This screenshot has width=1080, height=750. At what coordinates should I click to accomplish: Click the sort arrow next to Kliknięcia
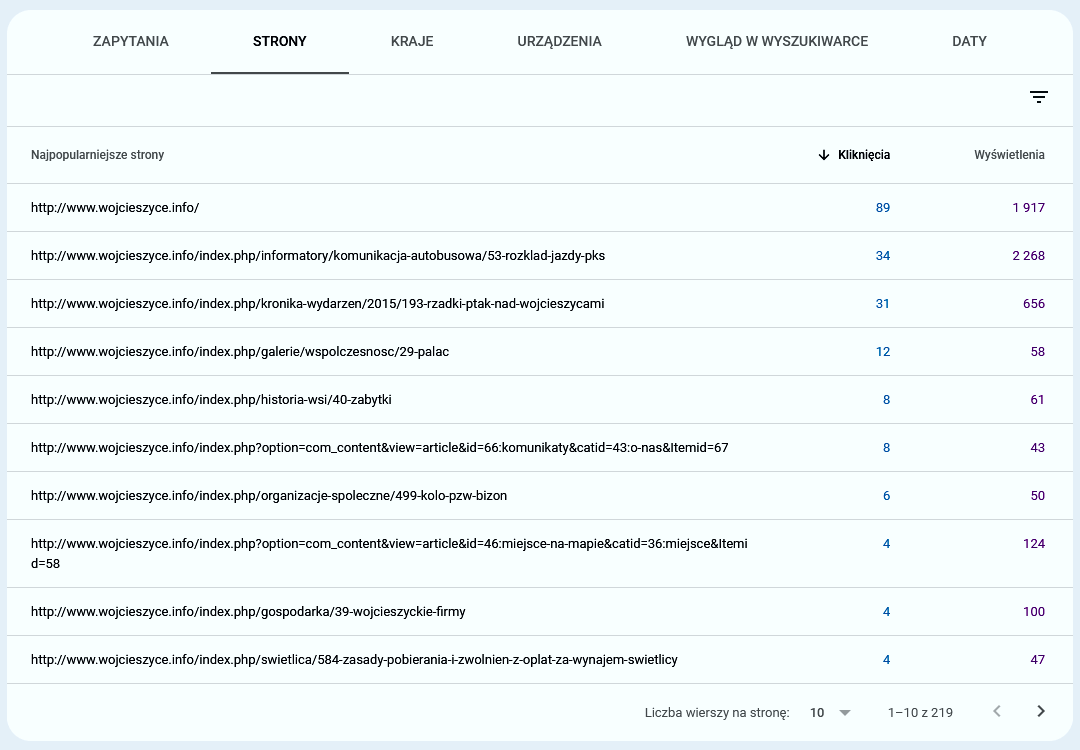point(823,155)
